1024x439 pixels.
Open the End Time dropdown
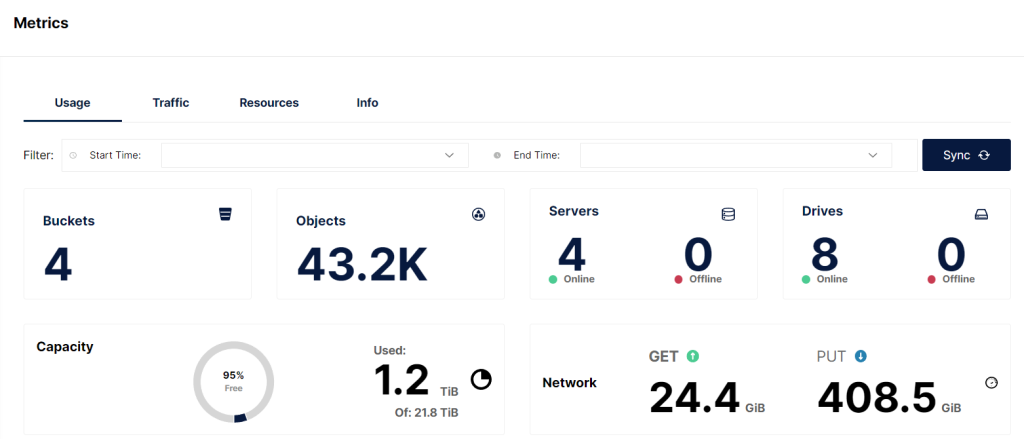pos(736,155)
